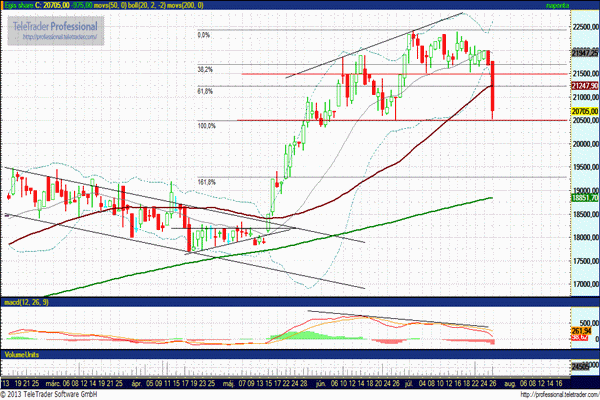600x400 pixels.
Task: Click the 20705,00 current price tag
Action: [x=584, y=112]
